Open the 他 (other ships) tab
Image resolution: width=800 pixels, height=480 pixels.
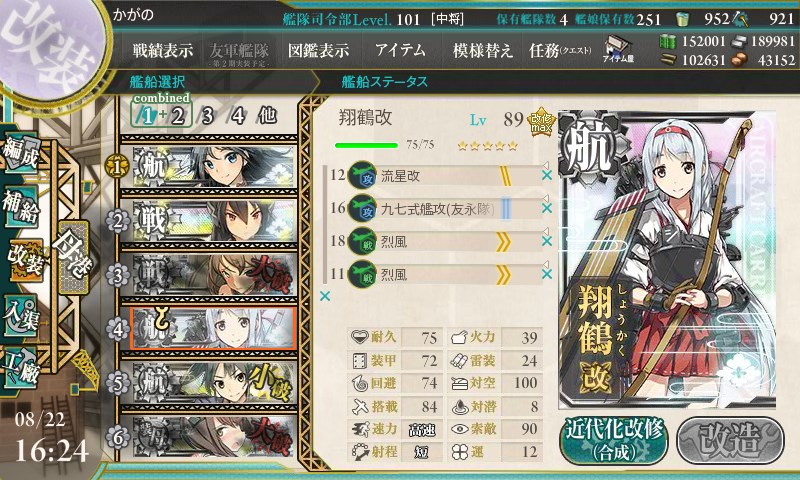click(267, 116)
